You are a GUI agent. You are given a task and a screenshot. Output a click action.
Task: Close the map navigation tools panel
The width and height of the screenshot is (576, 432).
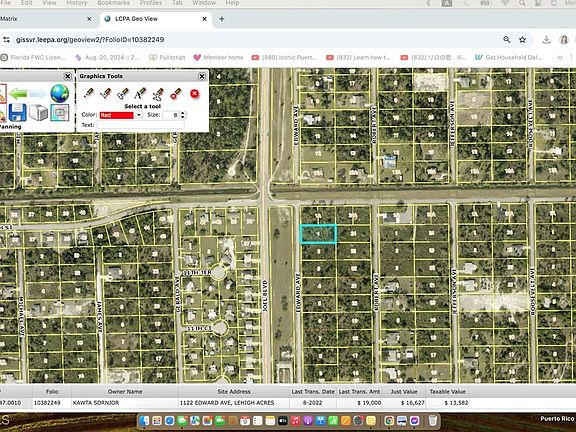(68, 76)
